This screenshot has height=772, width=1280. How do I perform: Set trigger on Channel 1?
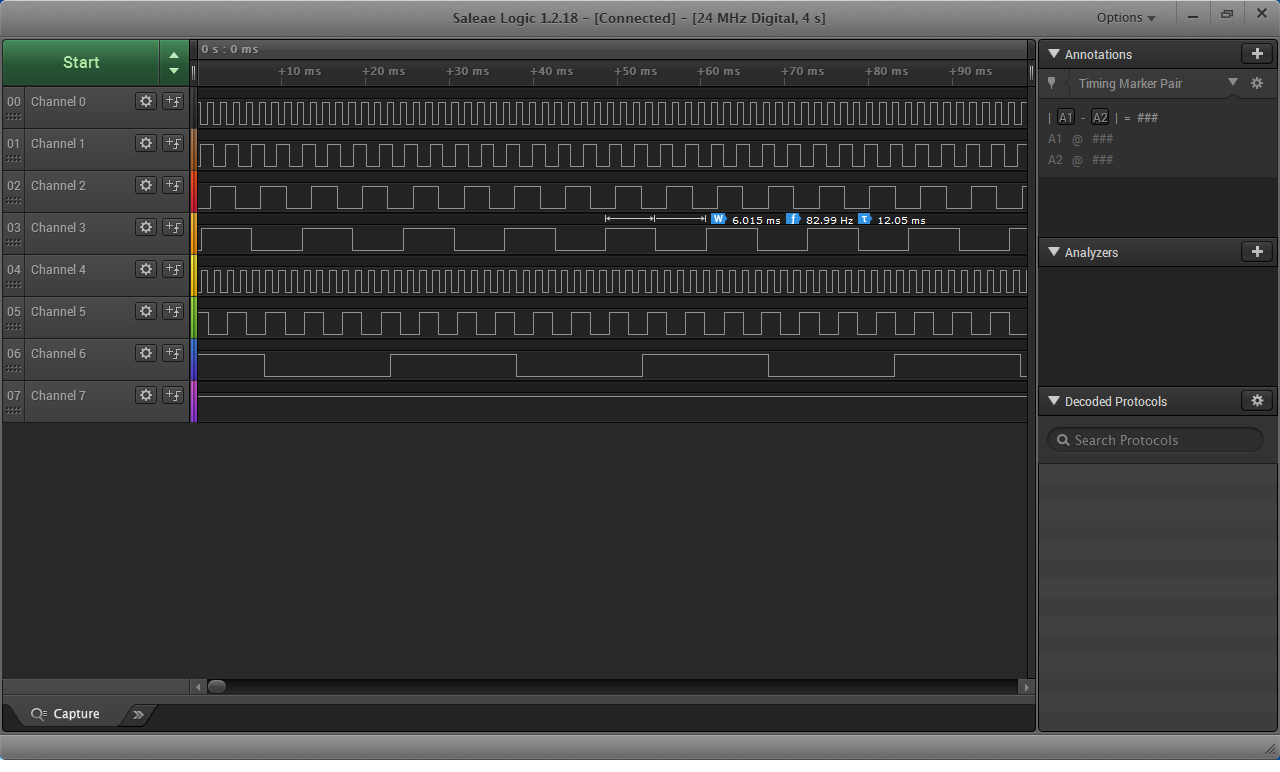[173, 143]
